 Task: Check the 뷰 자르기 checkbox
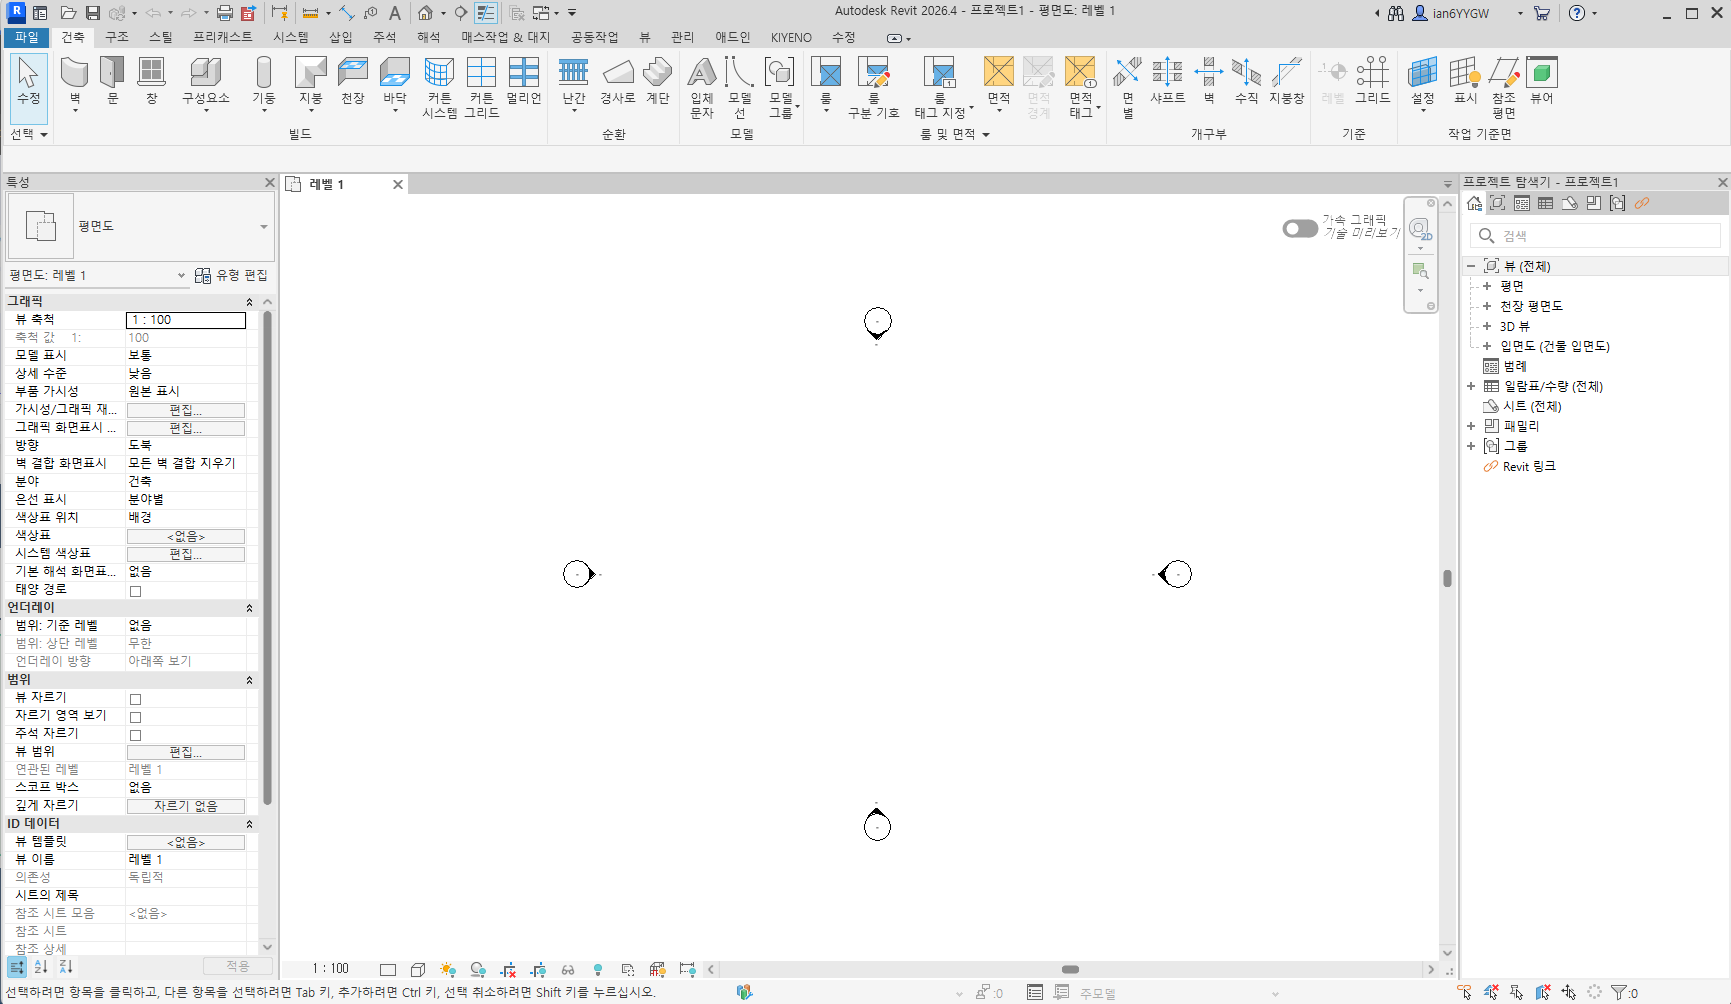(136, 699)
